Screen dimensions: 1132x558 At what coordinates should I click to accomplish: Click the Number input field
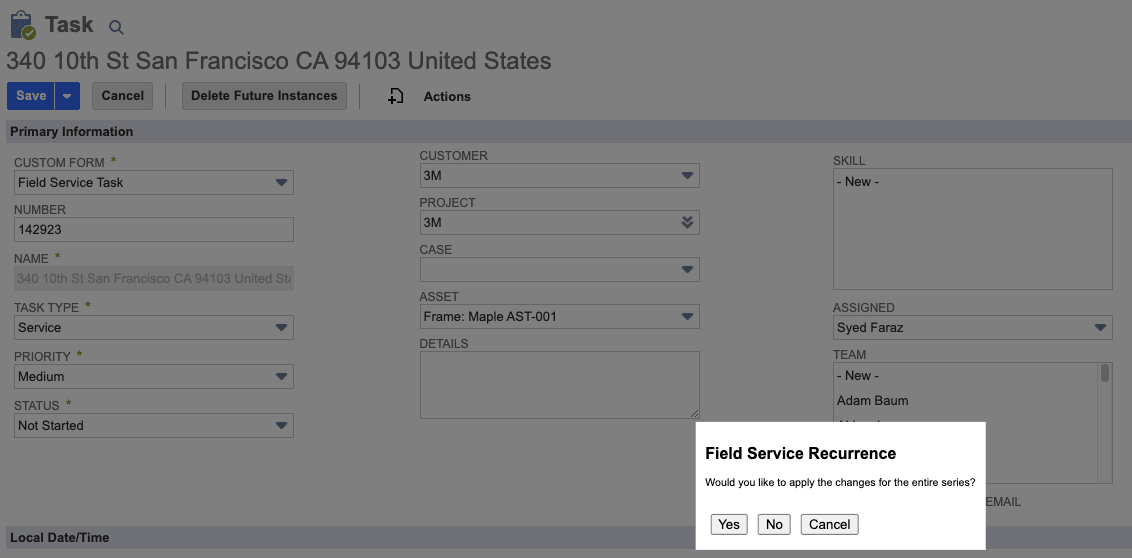[154, 230]
